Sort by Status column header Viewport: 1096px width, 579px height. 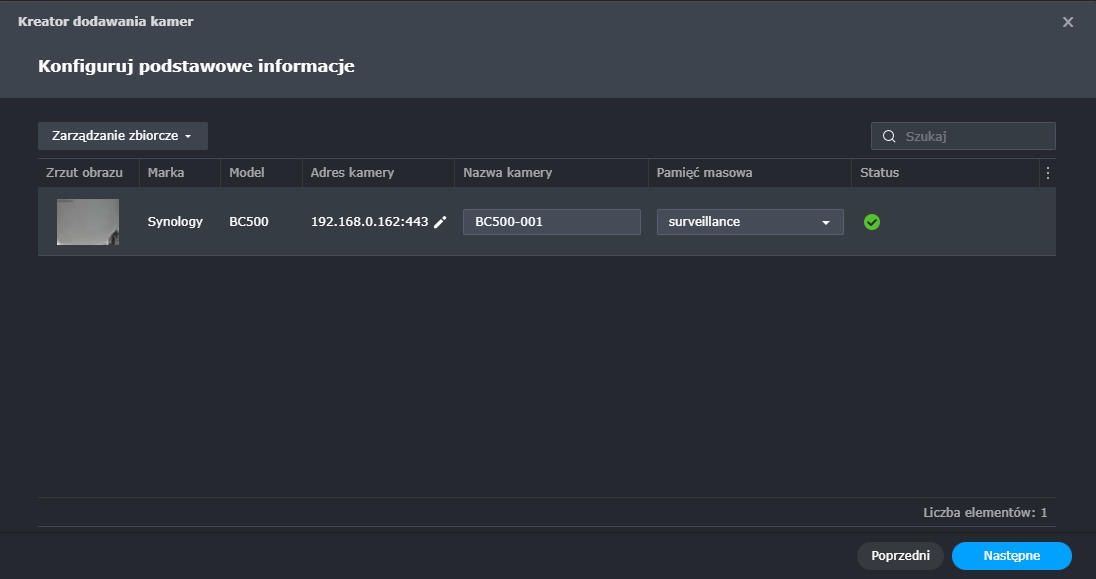[x=945, y=173]
